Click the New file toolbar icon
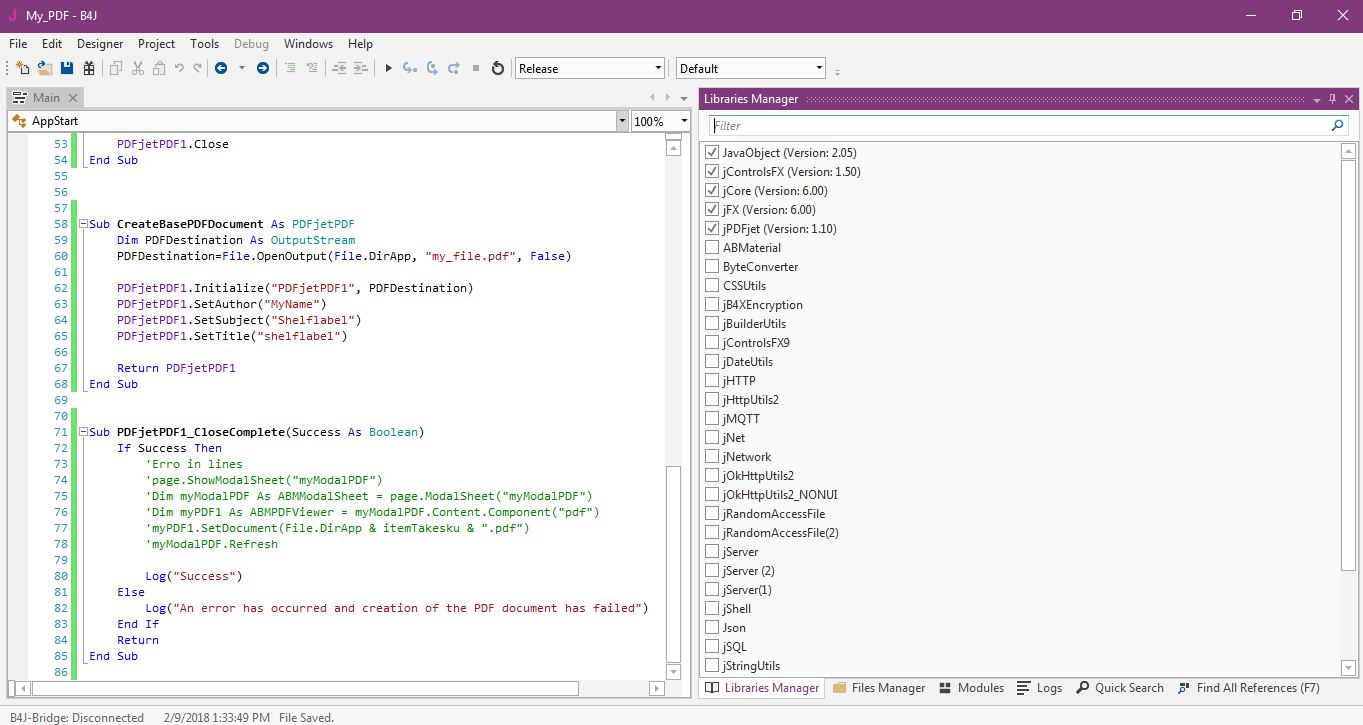This screenshot has width=1363, height=725. coord(22,68)
